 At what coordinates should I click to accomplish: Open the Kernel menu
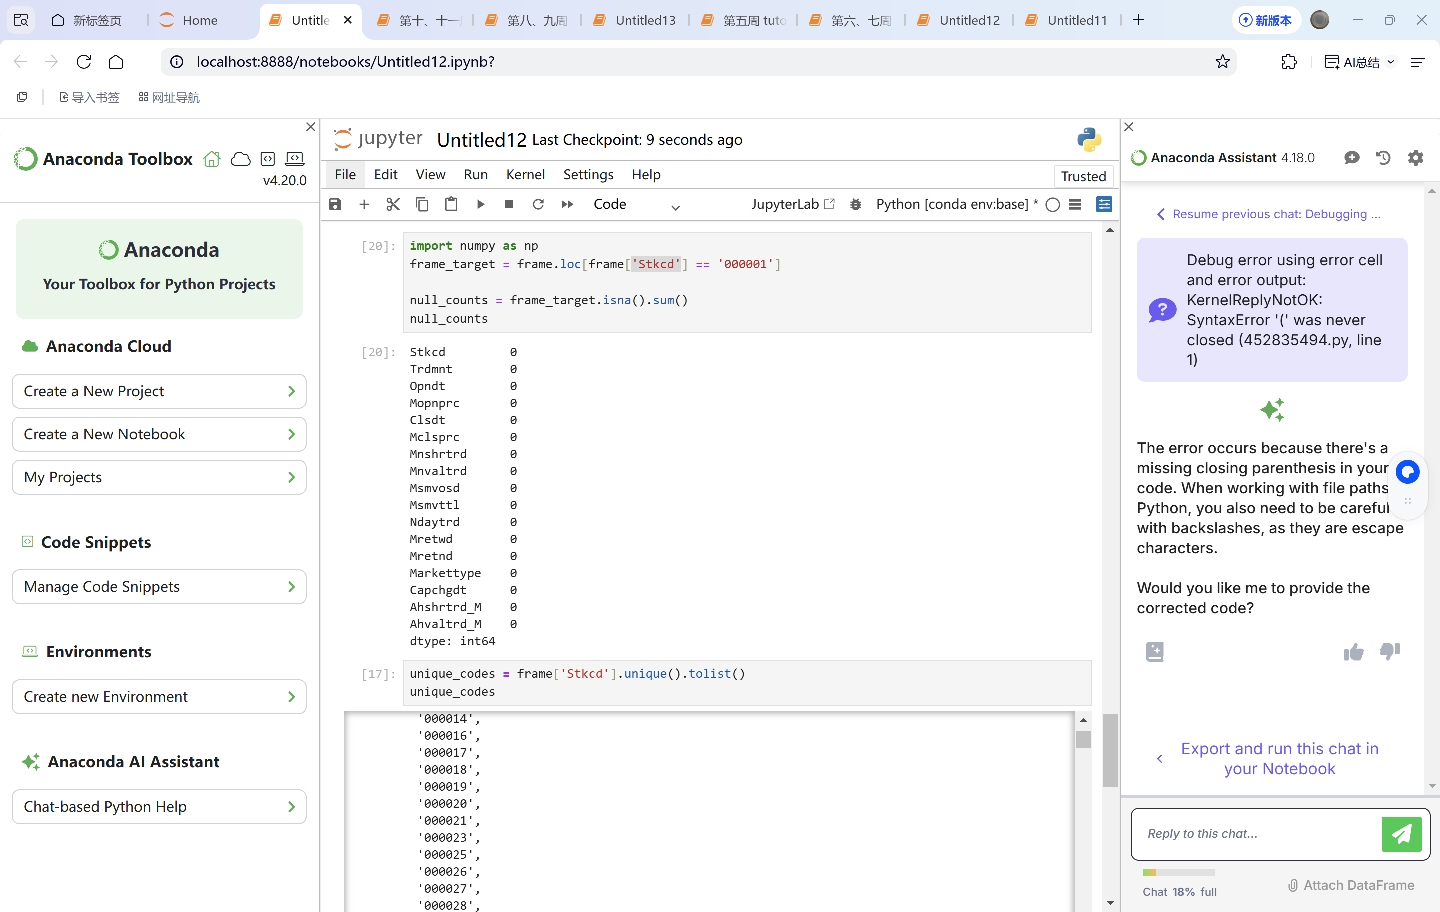point(525,174)
